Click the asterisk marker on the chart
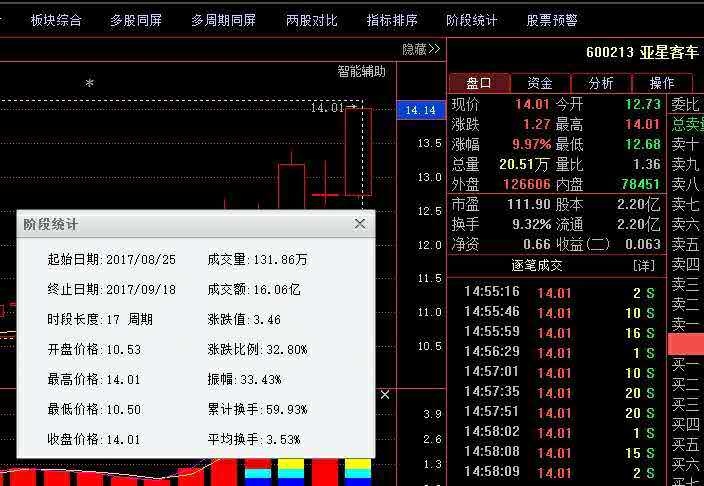This screenshot has width=704, height=486. point(89,85)
